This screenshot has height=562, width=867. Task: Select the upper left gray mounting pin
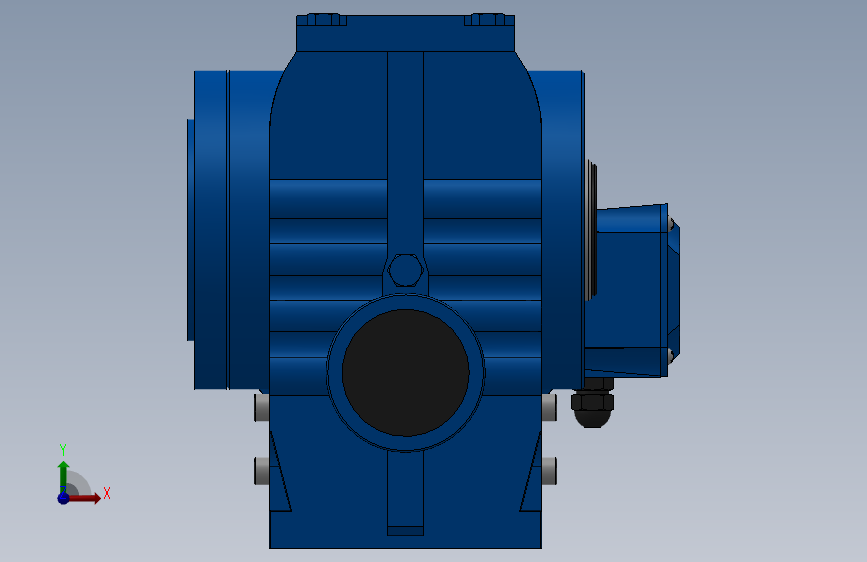[x=262, y=408]
